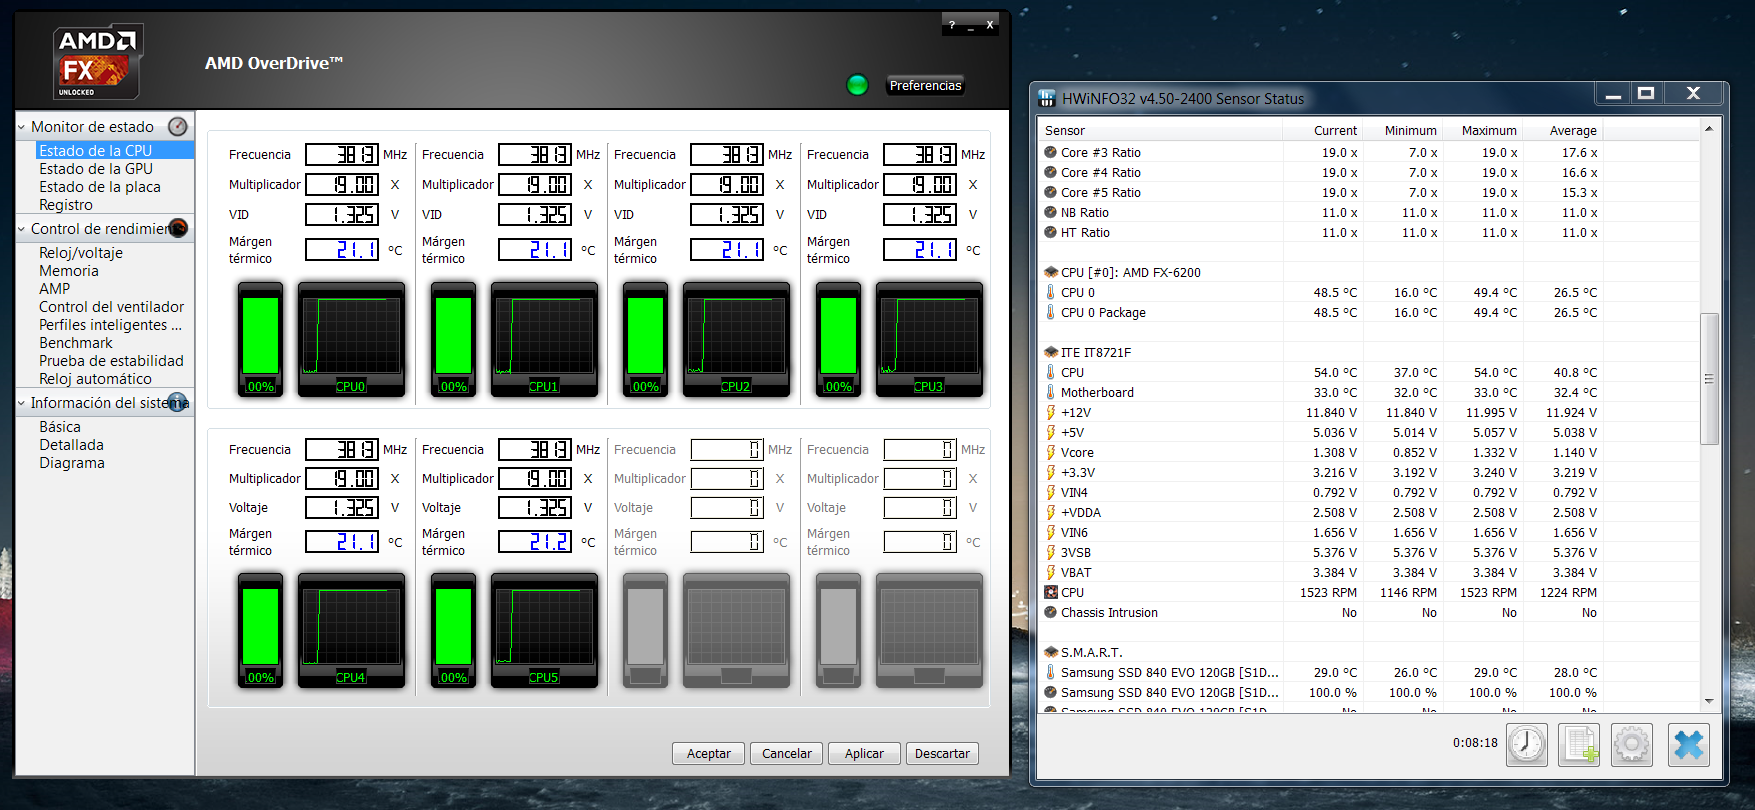The image size is (1755, 810).
Task: Click the CPU fan icon in the 1523 RPM row
Action: coord(1050,592)
